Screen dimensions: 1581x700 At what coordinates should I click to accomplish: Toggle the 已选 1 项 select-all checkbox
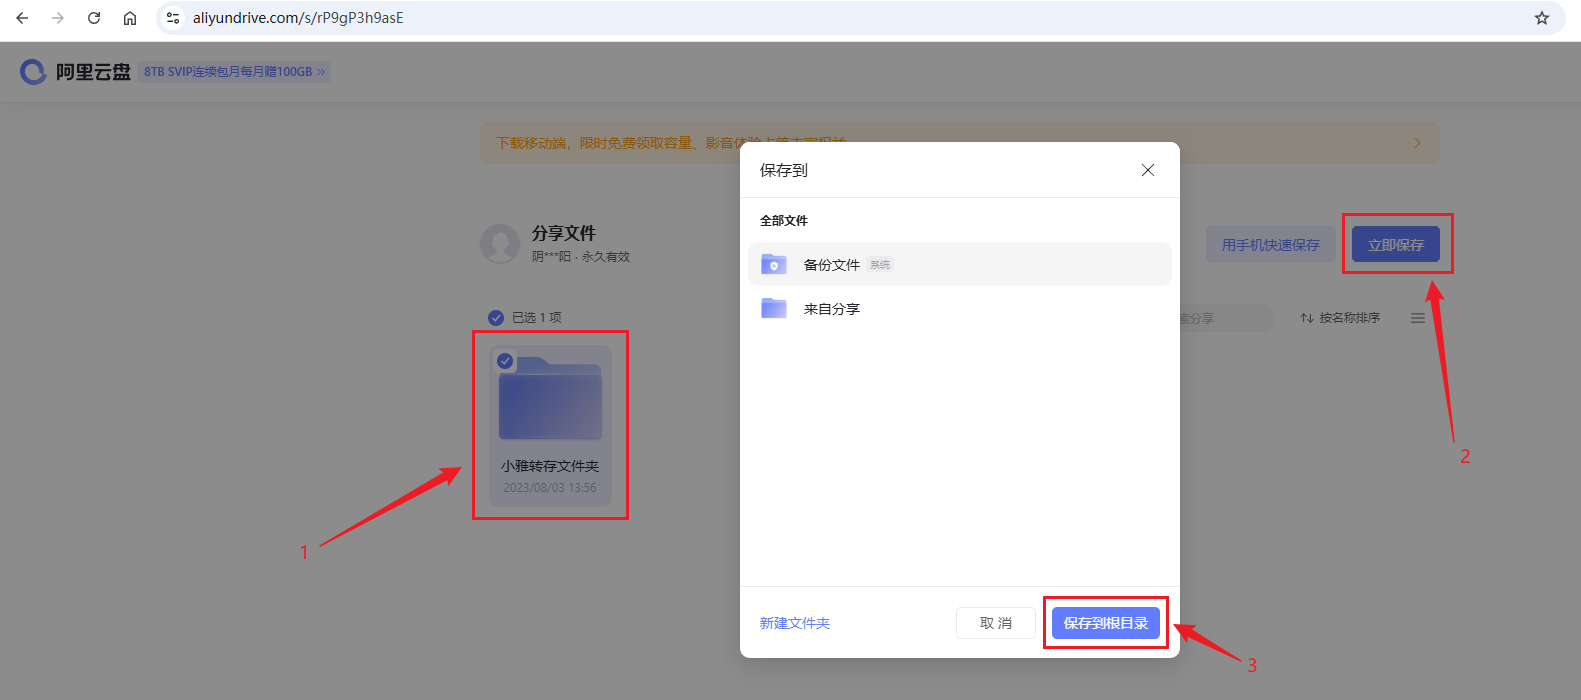point(496,318)
